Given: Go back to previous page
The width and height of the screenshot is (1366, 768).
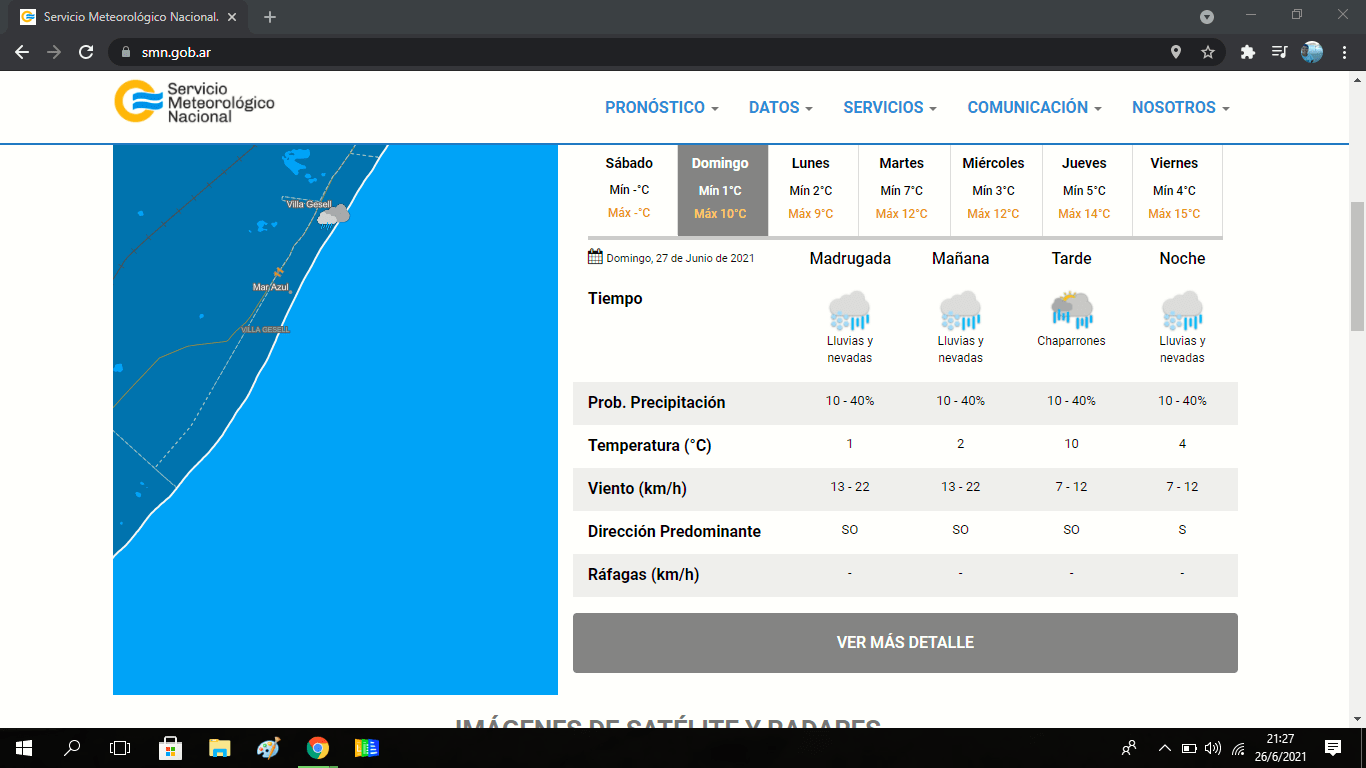Looking at the screenshot, I should coord(22,52).
